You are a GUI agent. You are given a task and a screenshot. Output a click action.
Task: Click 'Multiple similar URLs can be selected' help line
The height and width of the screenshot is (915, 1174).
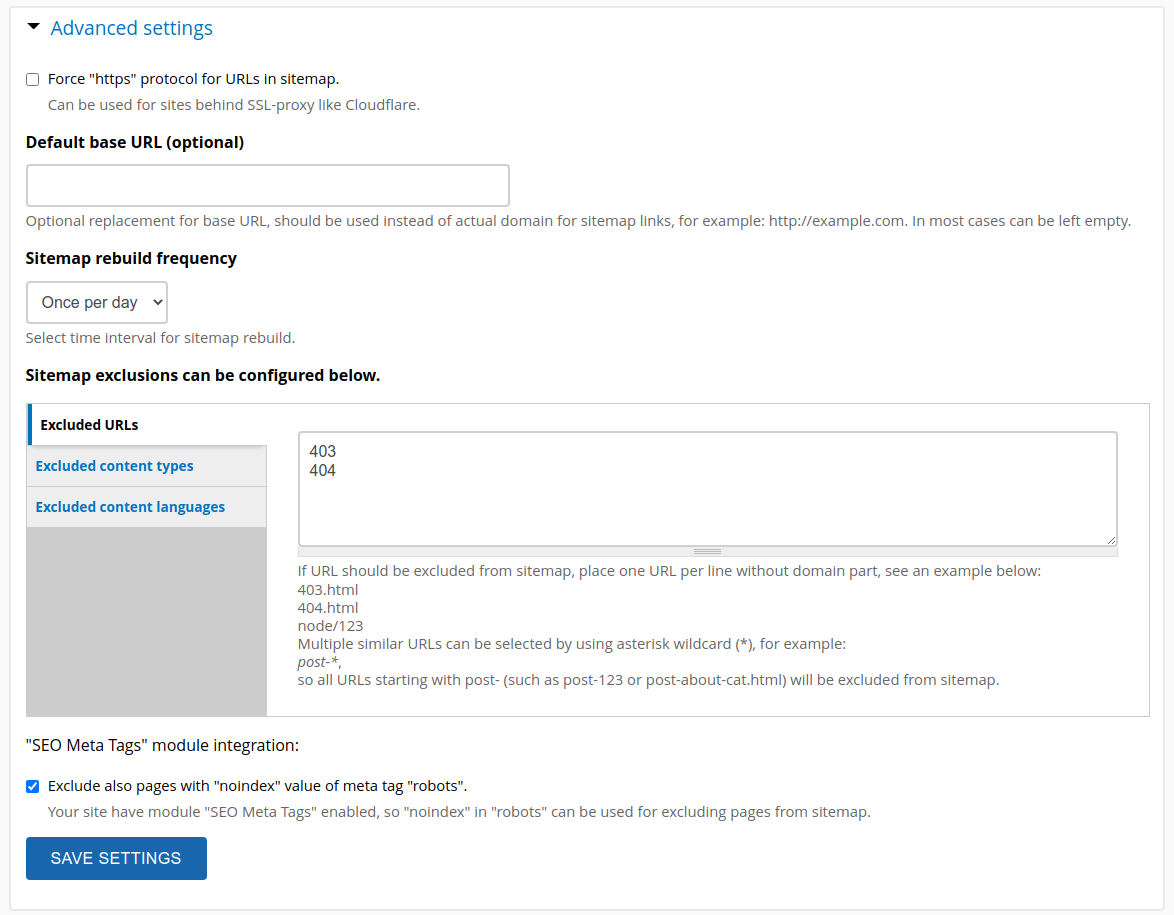(x=572, y=644)
